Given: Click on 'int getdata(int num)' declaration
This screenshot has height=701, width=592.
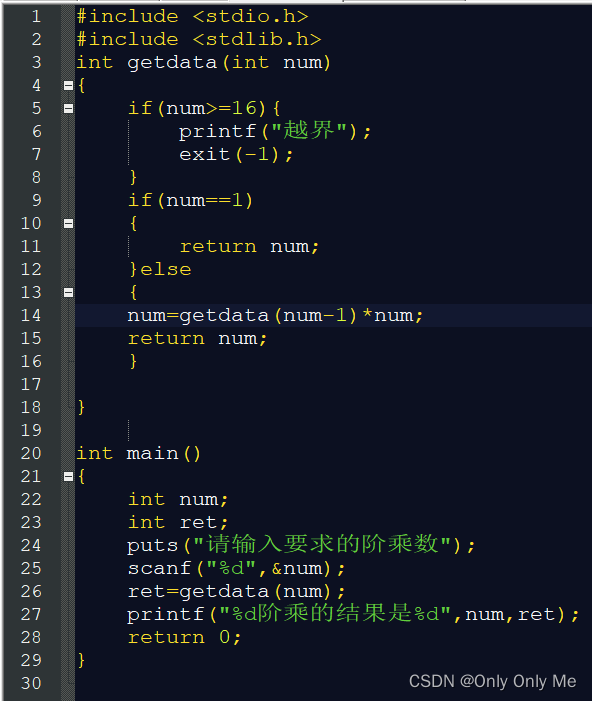Looking at the screenshot, I should pyautogui.click(x=203, y=63).
